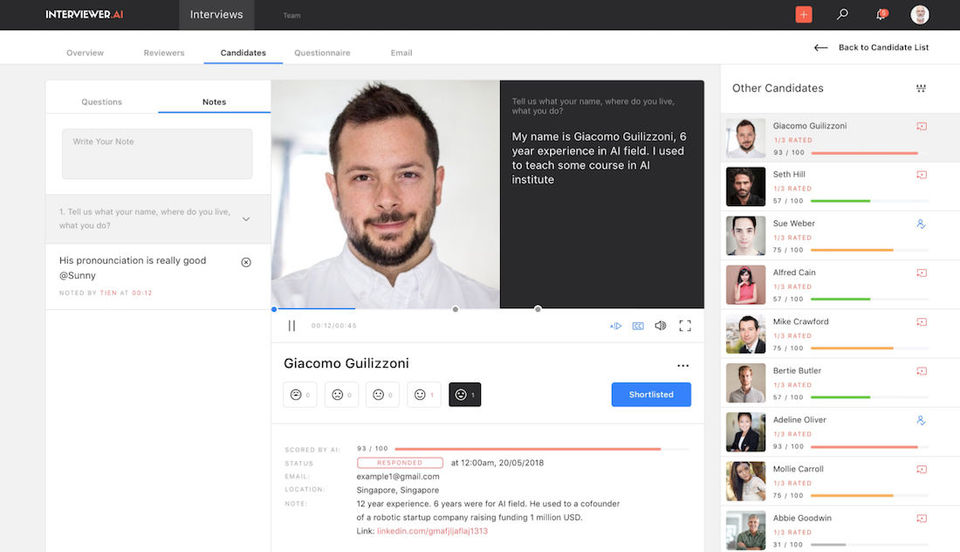
Task: Click the main candidate video frame
Action: click(x=386, y=194)
